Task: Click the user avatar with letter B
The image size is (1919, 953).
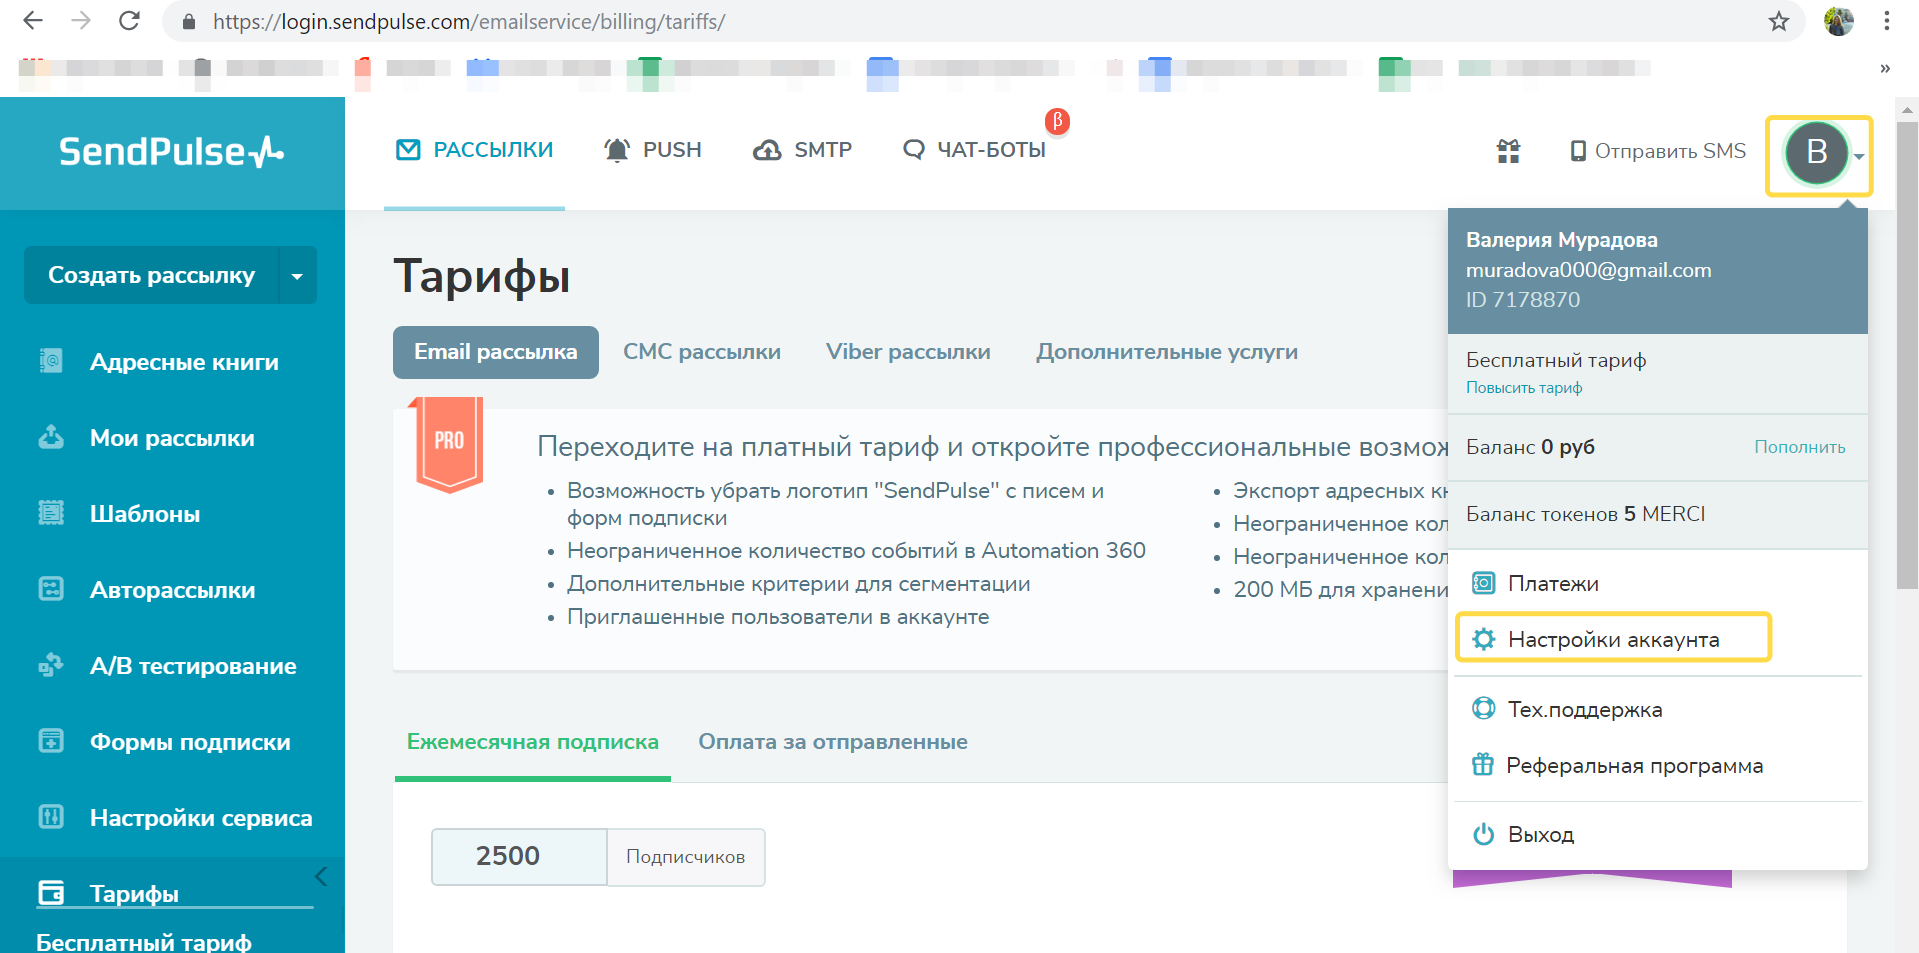Action: [1817, 153]
